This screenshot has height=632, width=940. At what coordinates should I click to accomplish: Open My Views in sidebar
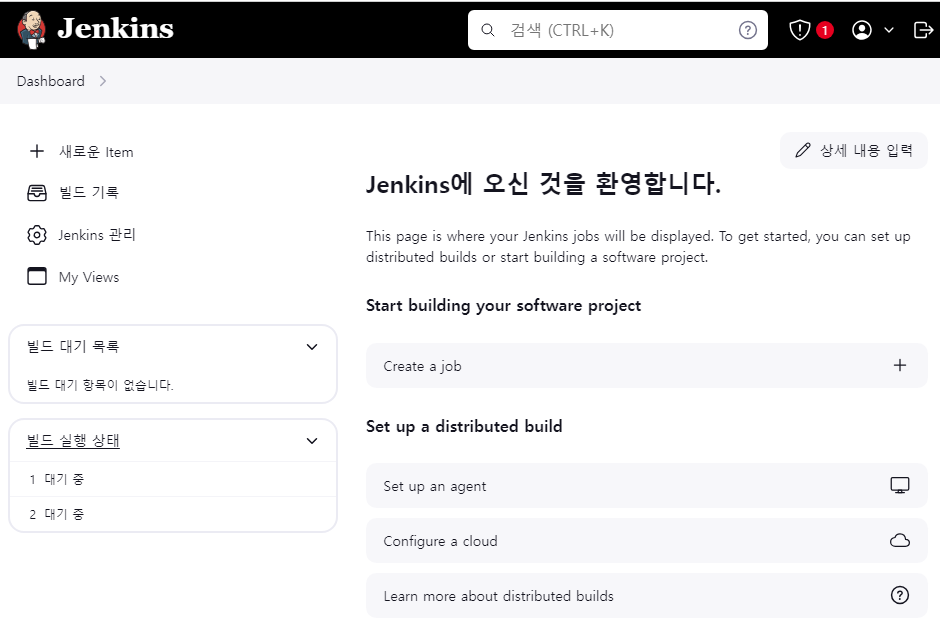88,277
